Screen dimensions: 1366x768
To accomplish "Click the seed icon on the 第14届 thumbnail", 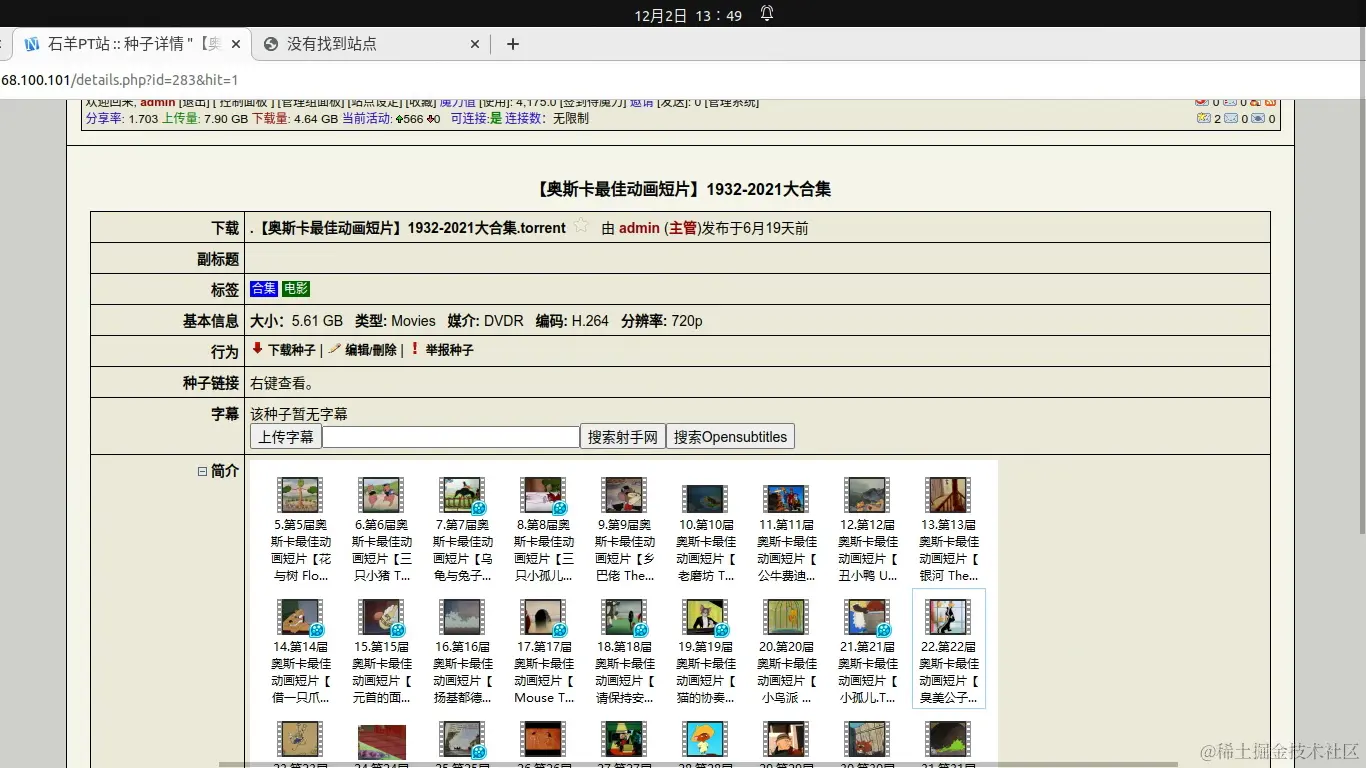I will point(315,628).
